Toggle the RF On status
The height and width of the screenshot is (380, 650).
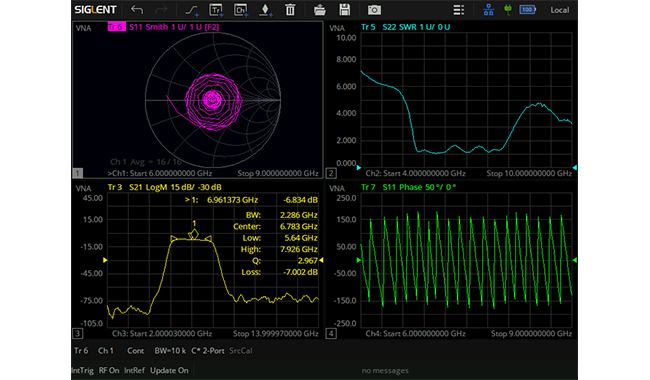tap(109, 370)
